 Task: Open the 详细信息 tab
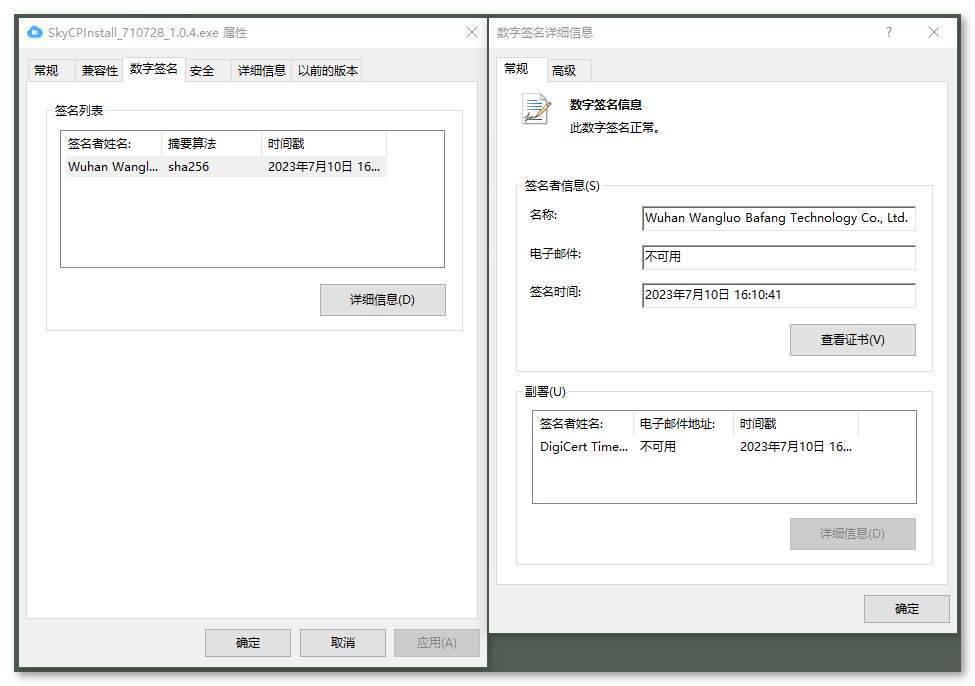point(261,70)
